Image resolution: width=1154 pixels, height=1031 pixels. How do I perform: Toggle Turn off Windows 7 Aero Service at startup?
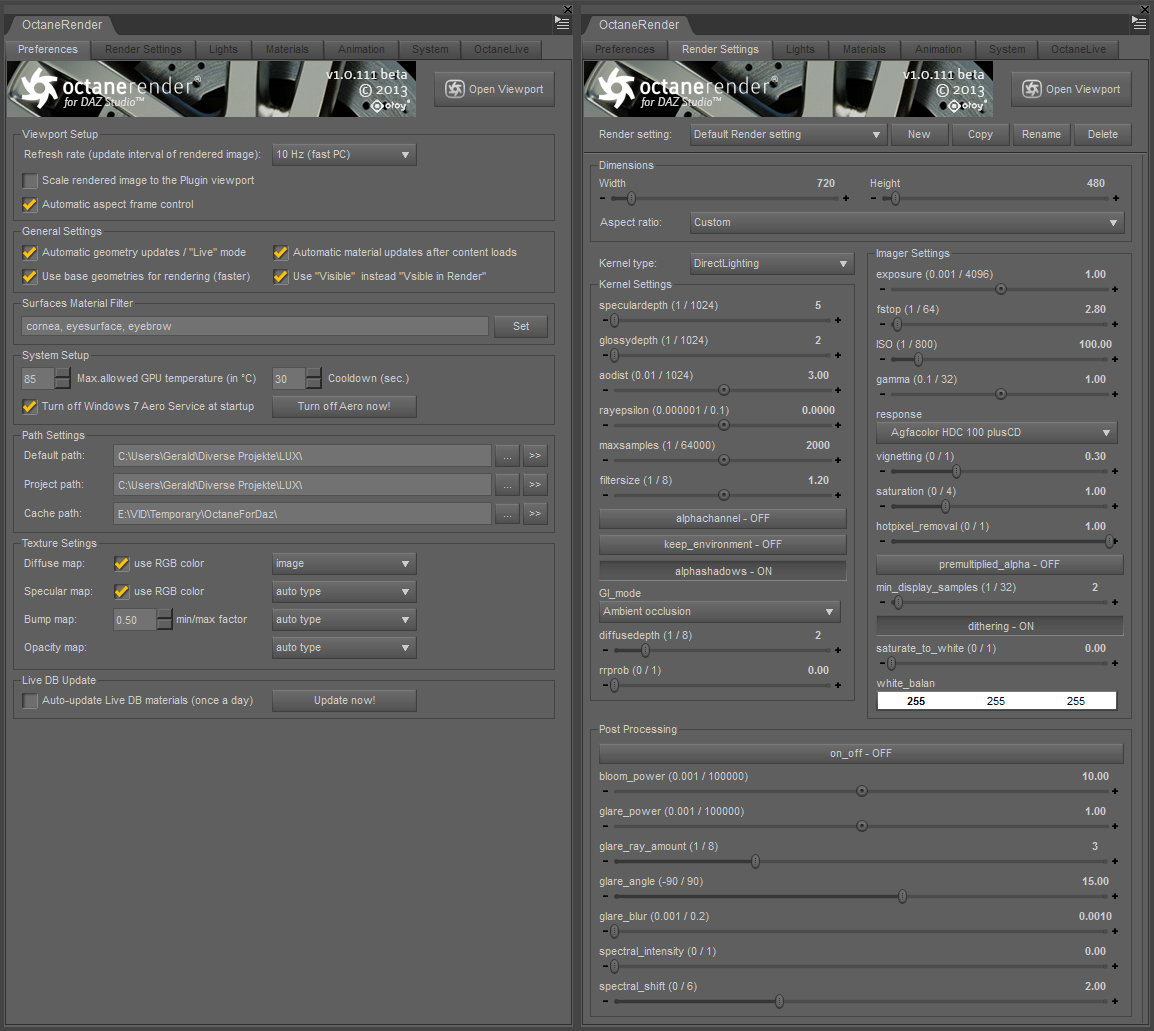pyautogui.click(x=29, y=406)
